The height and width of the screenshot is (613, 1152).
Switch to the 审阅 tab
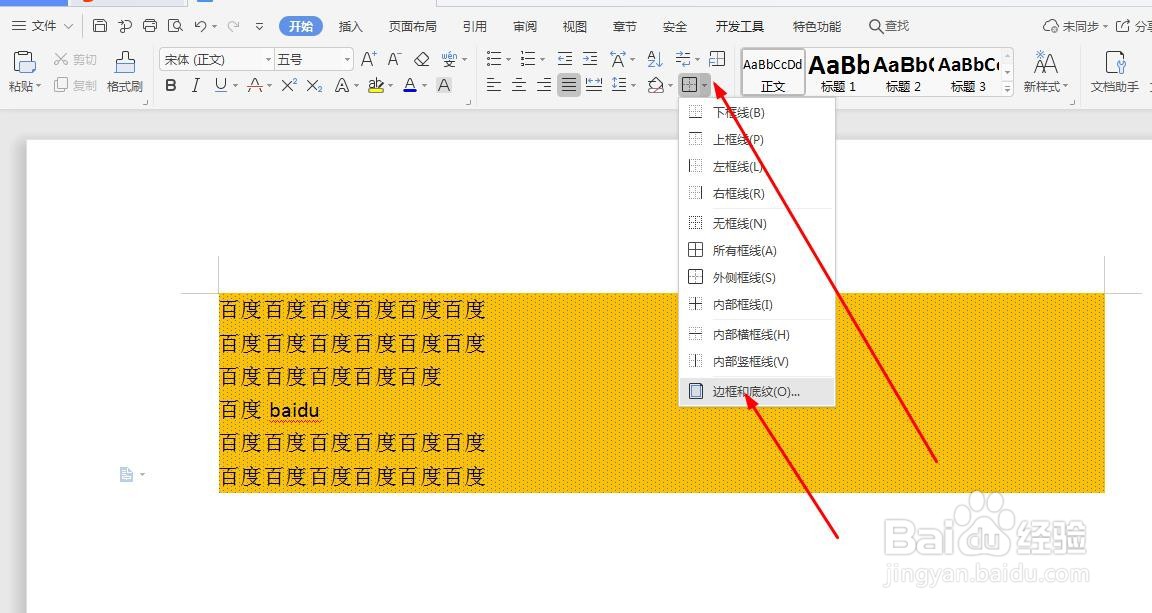(x=525, y=26)
